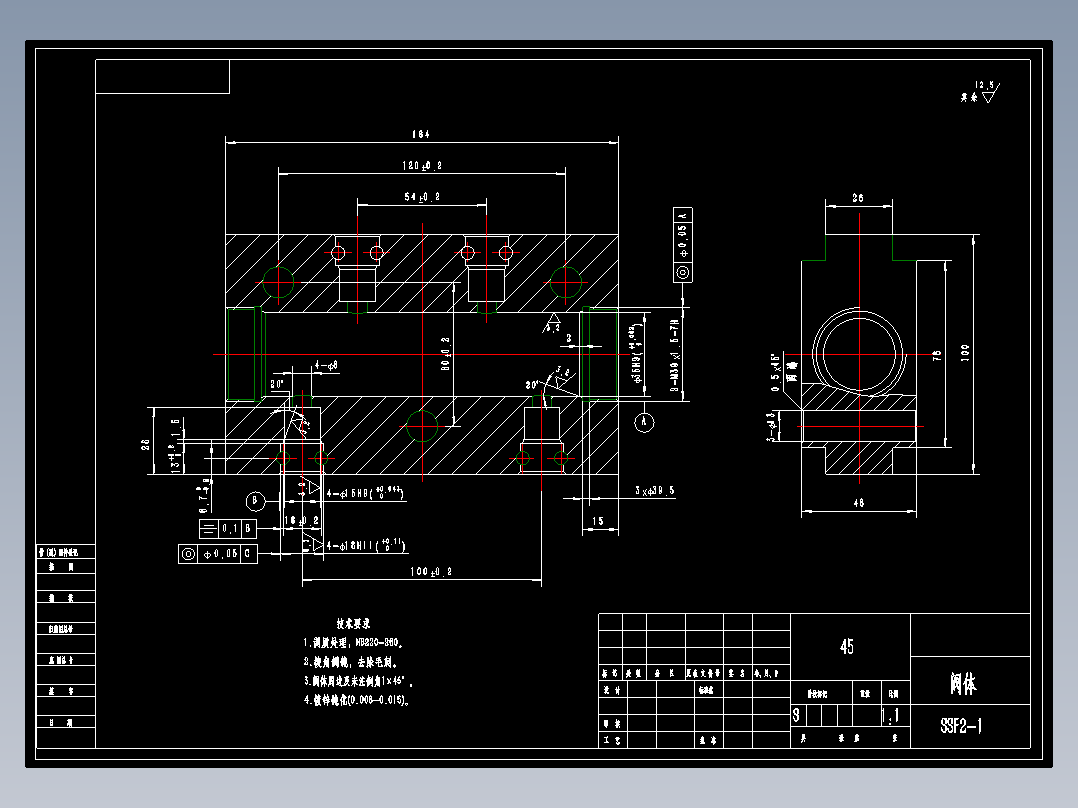Screen dimensions: 1078x808
Task: Select the 12.5 surface roughness symbol
Action: 985,91
